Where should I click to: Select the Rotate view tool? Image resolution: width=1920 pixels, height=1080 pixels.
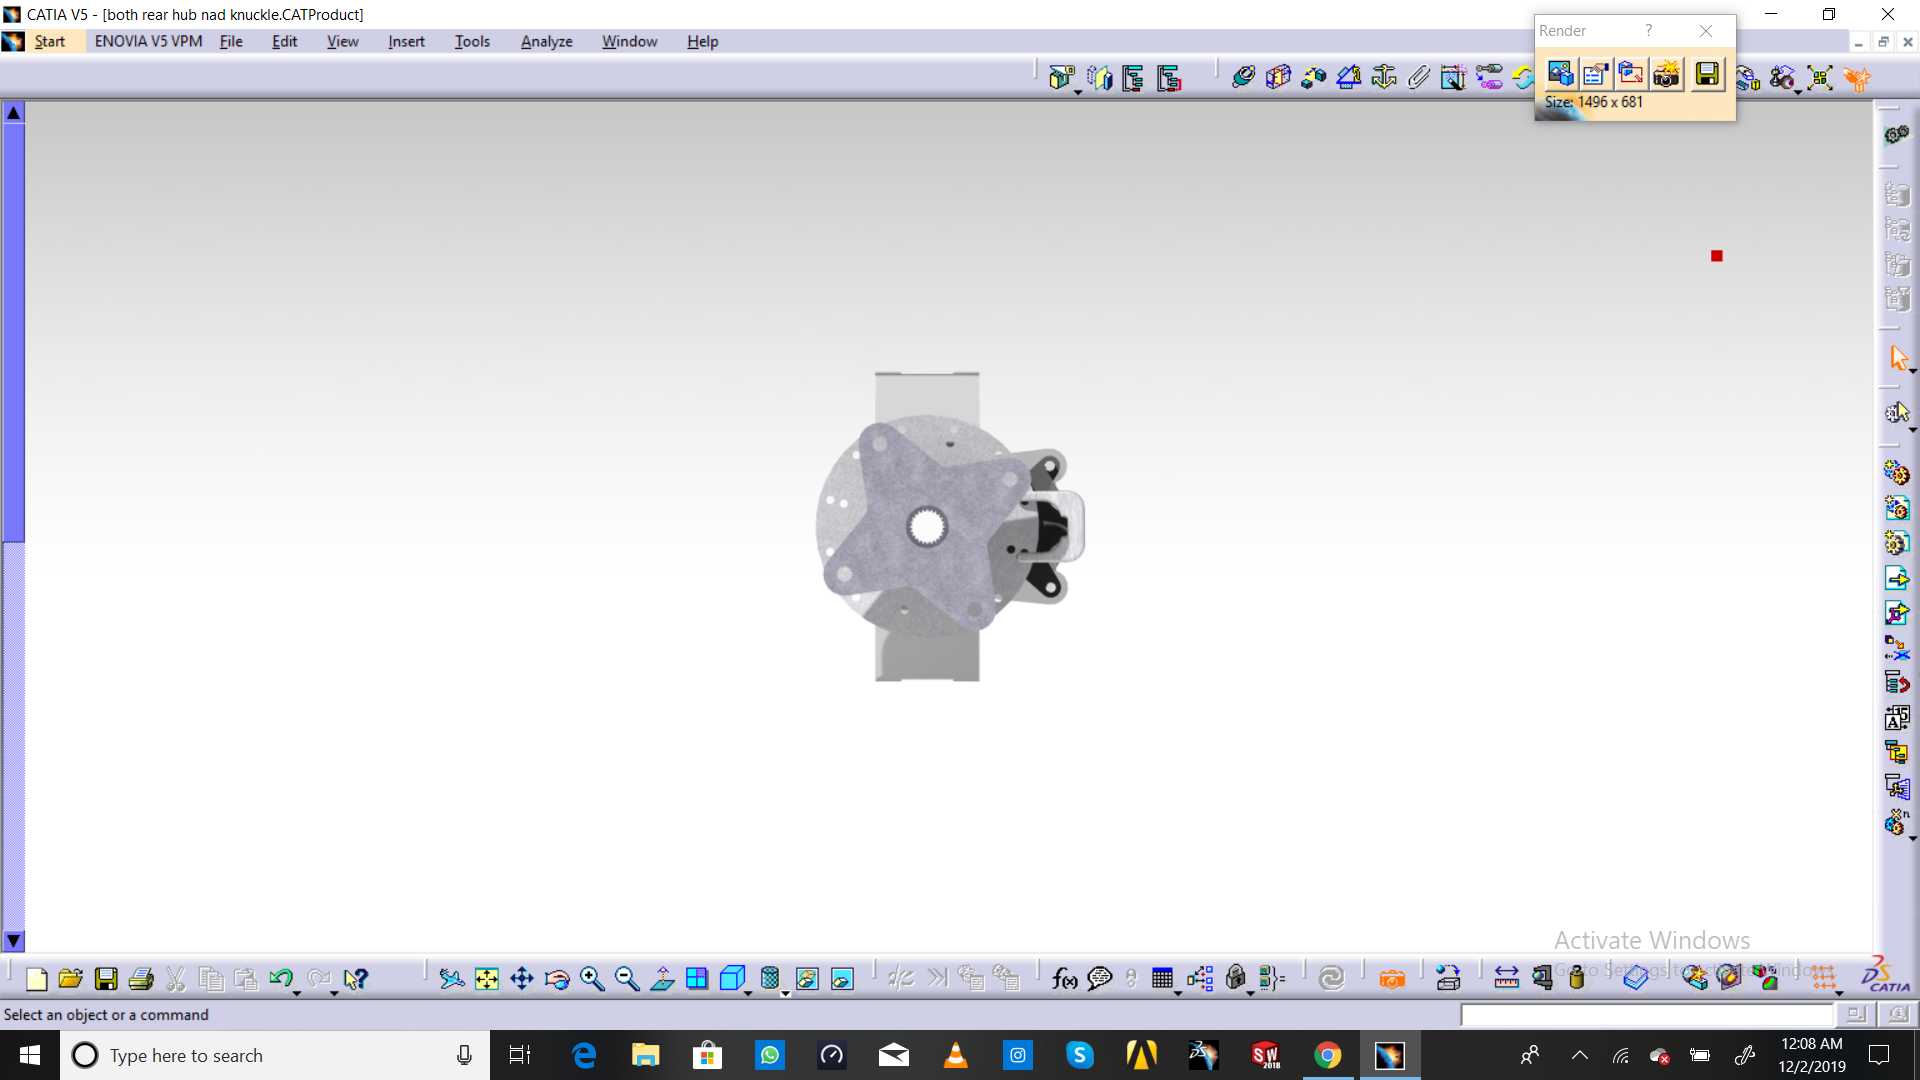click(557, 979)
